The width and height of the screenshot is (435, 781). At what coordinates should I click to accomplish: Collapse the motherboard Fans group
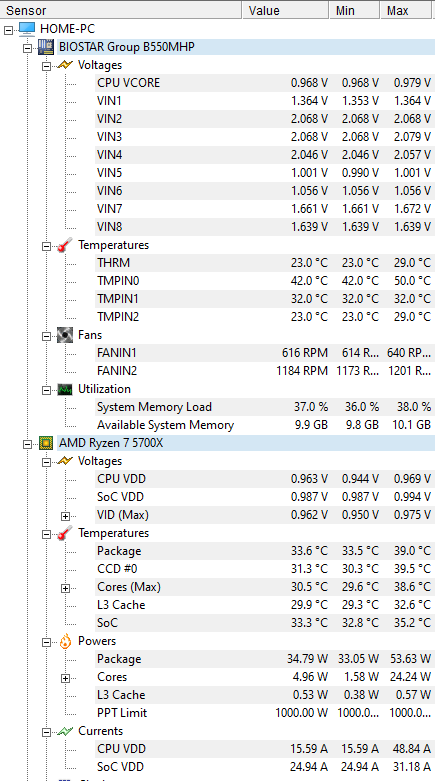(46, 336)
